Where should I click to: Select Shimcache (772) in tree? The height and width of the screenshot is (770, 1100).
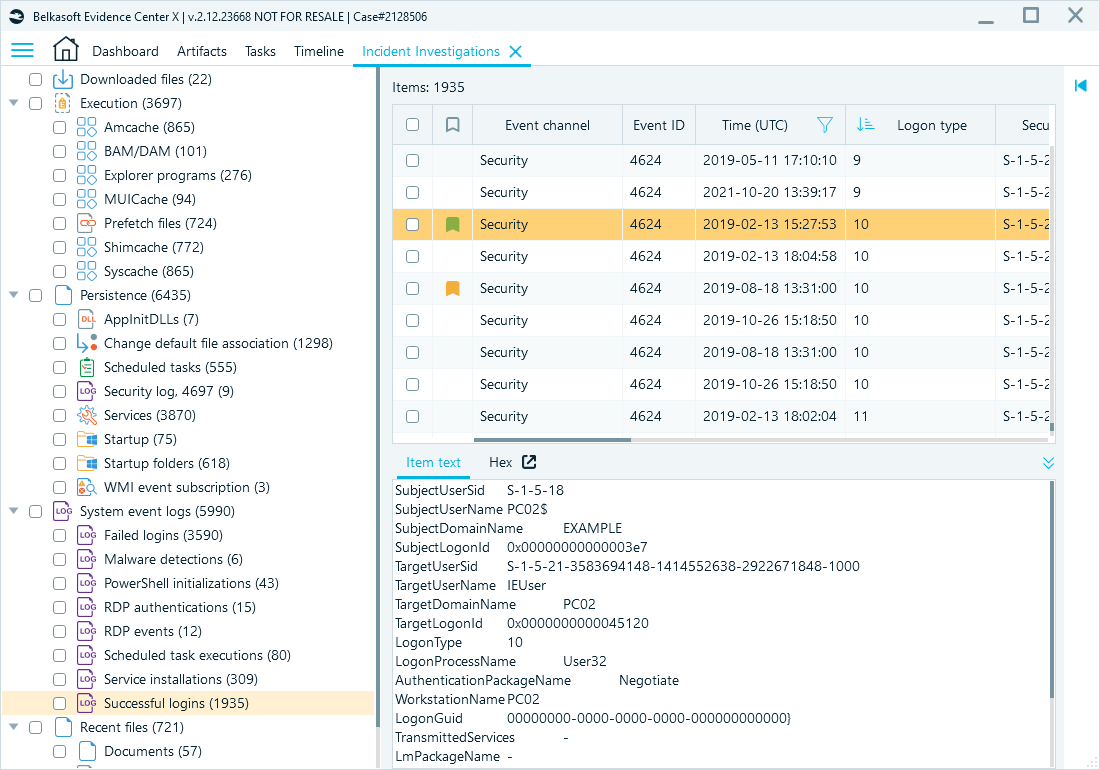click(x=154, y=248)
